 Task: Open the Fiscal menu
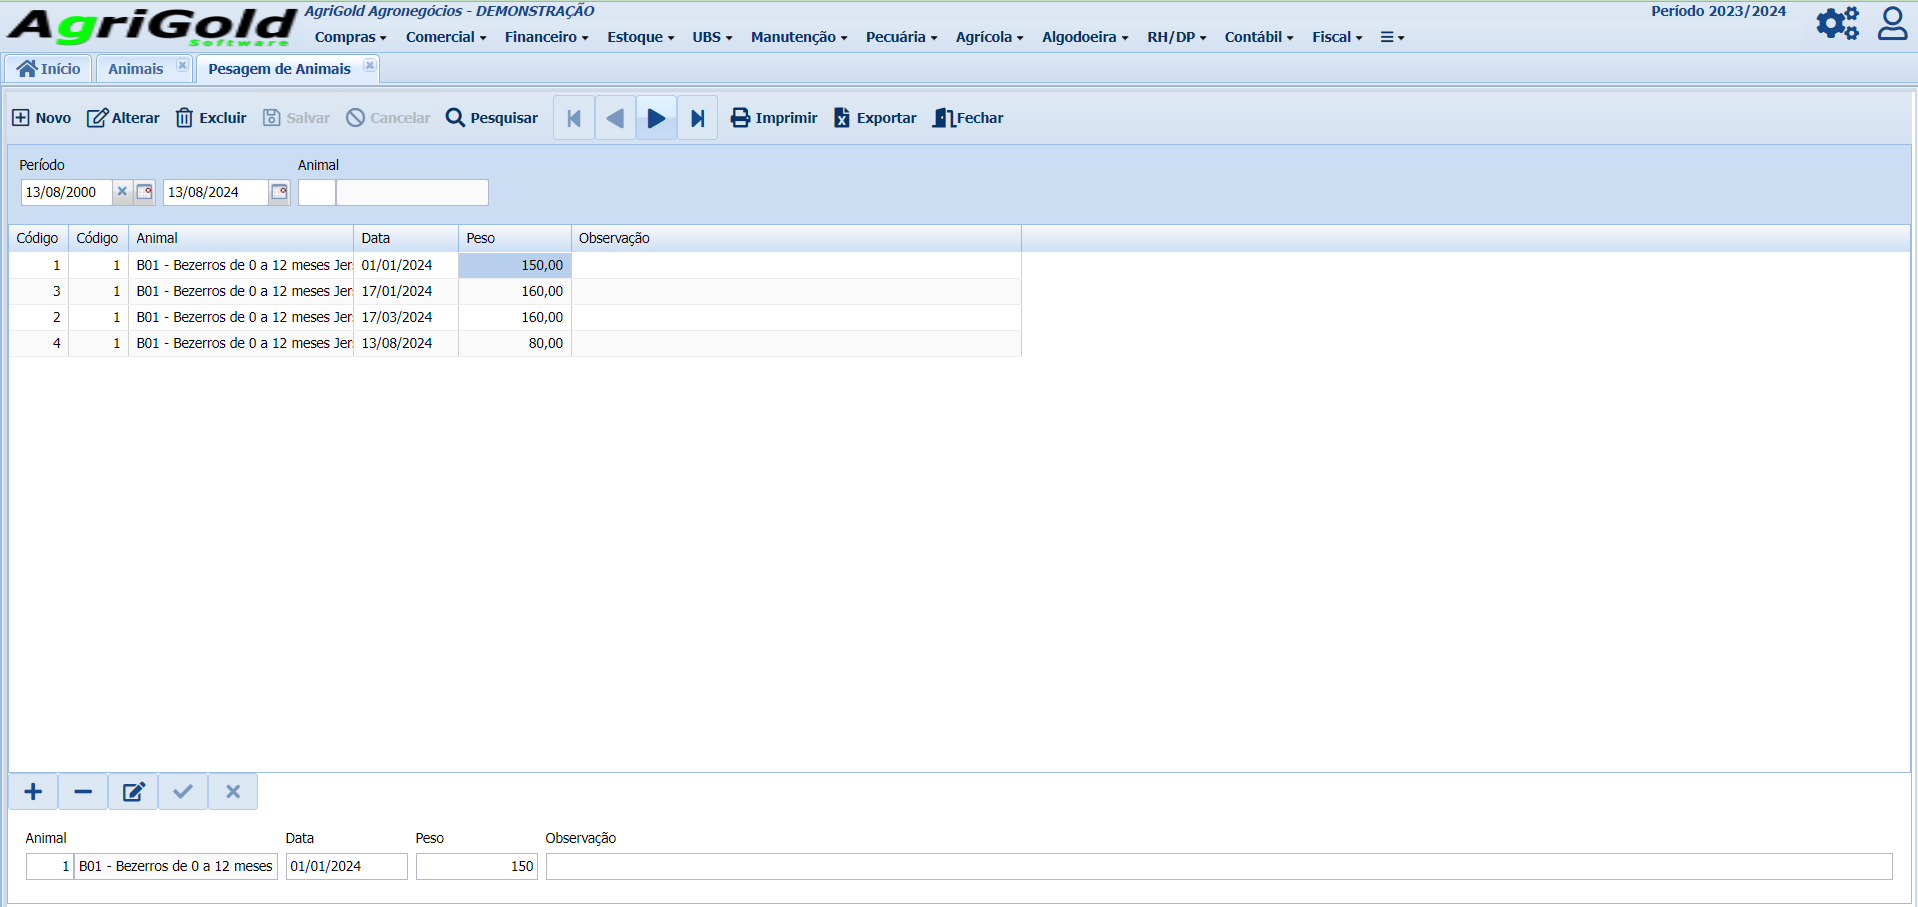pos(1337,37)
